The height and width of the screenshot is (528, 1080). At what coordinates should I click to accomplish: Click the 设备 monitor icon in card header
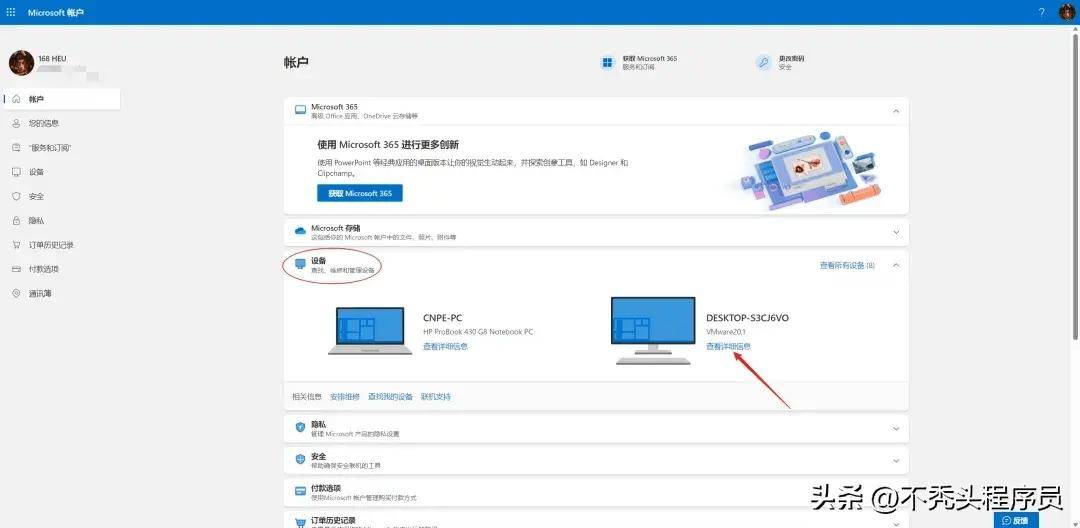click(x=300, y=264)
